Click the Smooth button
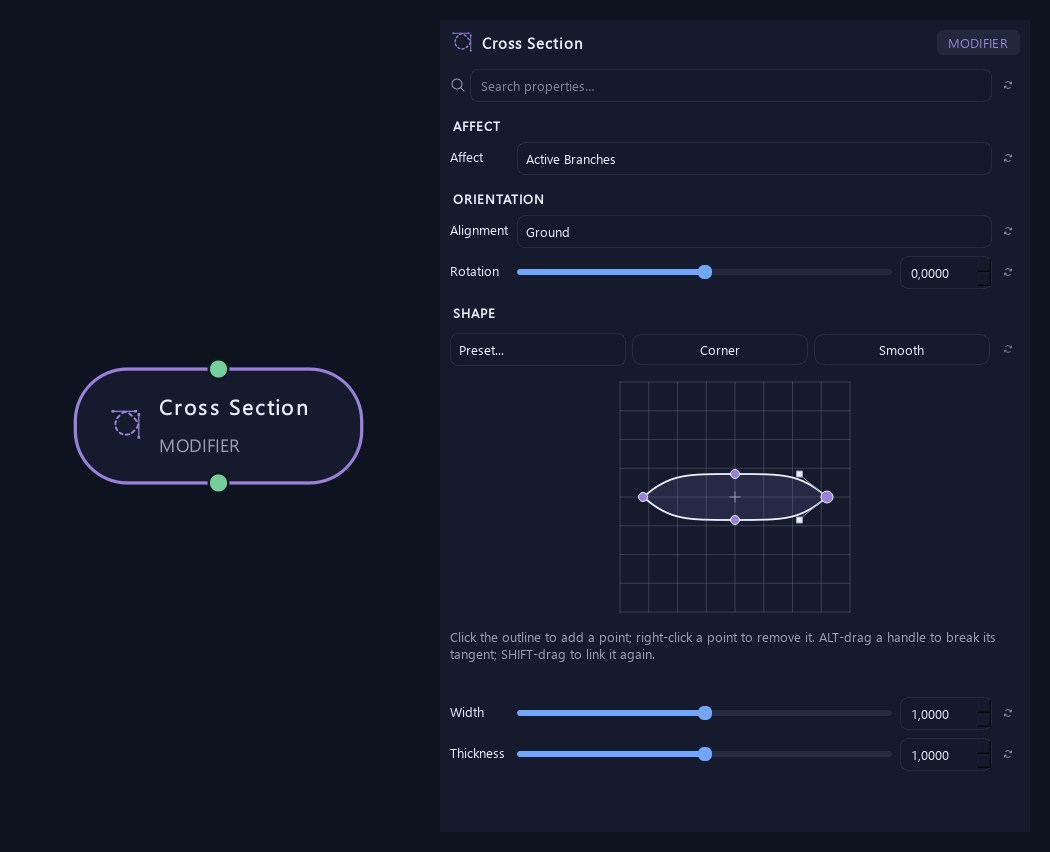This screenshot has width=1050, height=852. click(x=901, y=350)
